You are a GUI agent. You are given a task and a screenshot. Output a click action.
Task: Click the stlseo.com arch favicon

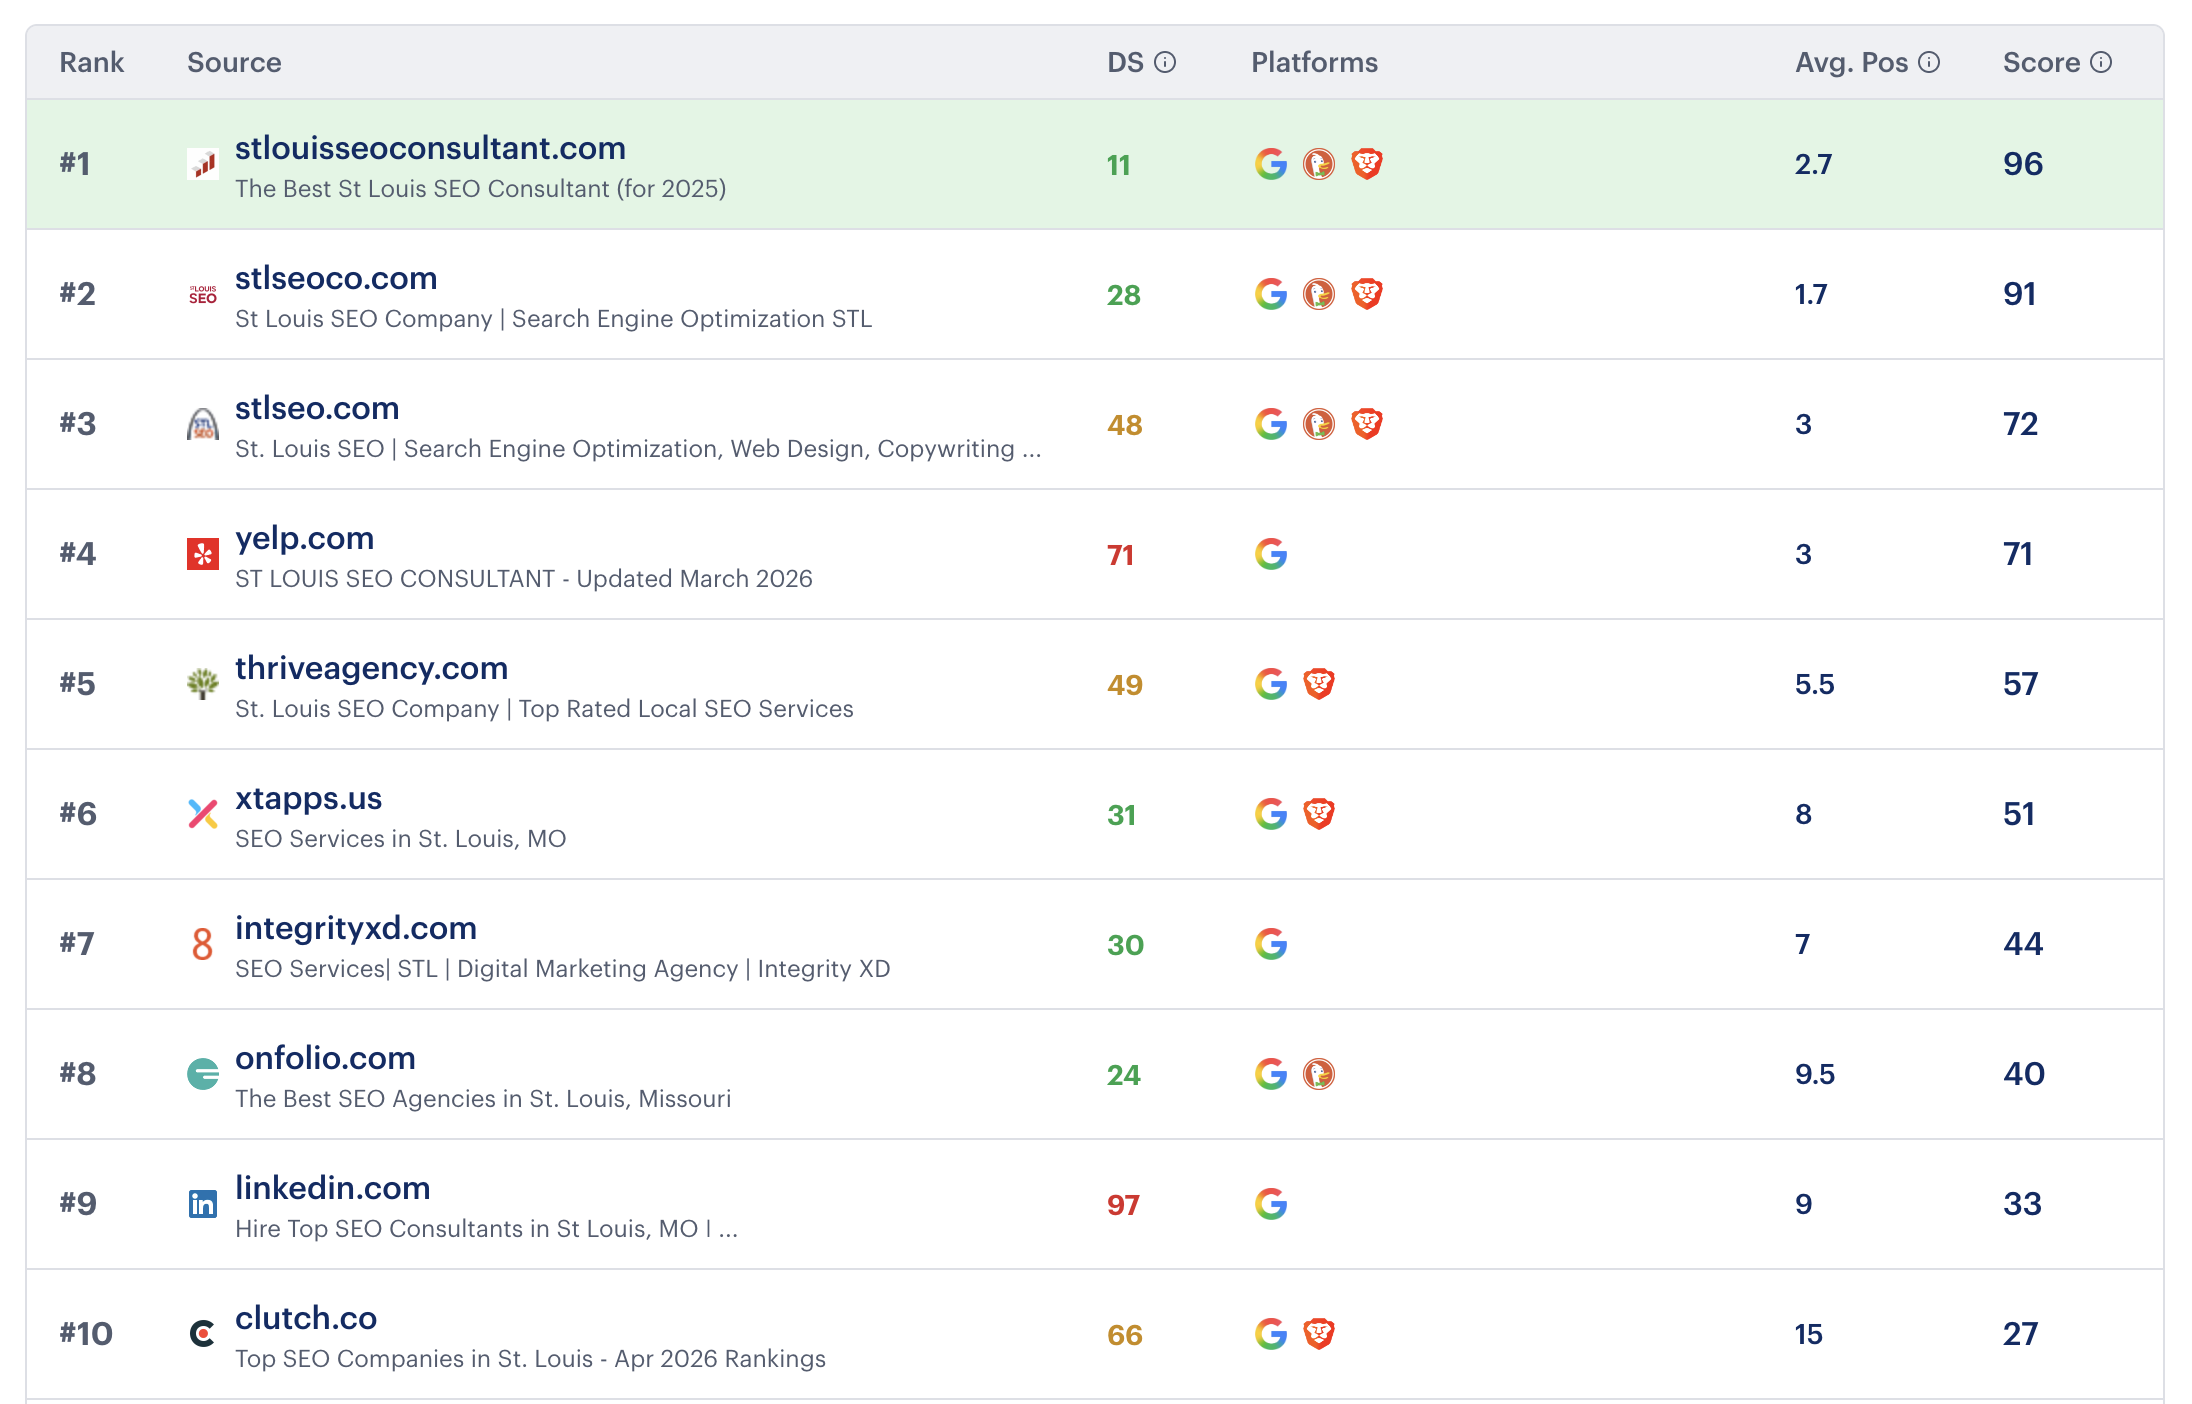(x=203, y=424)
